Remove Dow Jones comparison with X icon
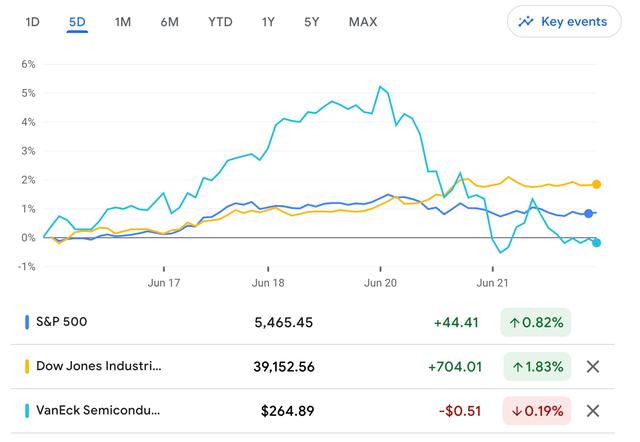 pos(592,367)
